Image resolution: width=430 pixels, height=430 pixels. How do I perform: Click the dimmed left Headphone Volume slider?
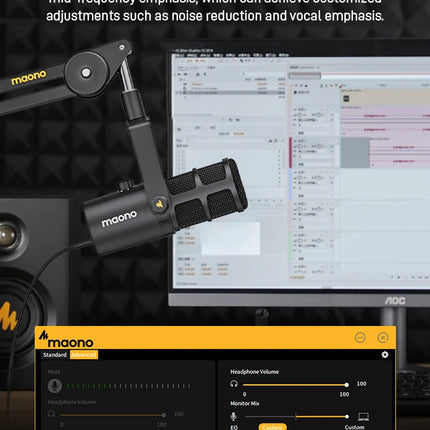pyautogui.click(x=112, y=415)
